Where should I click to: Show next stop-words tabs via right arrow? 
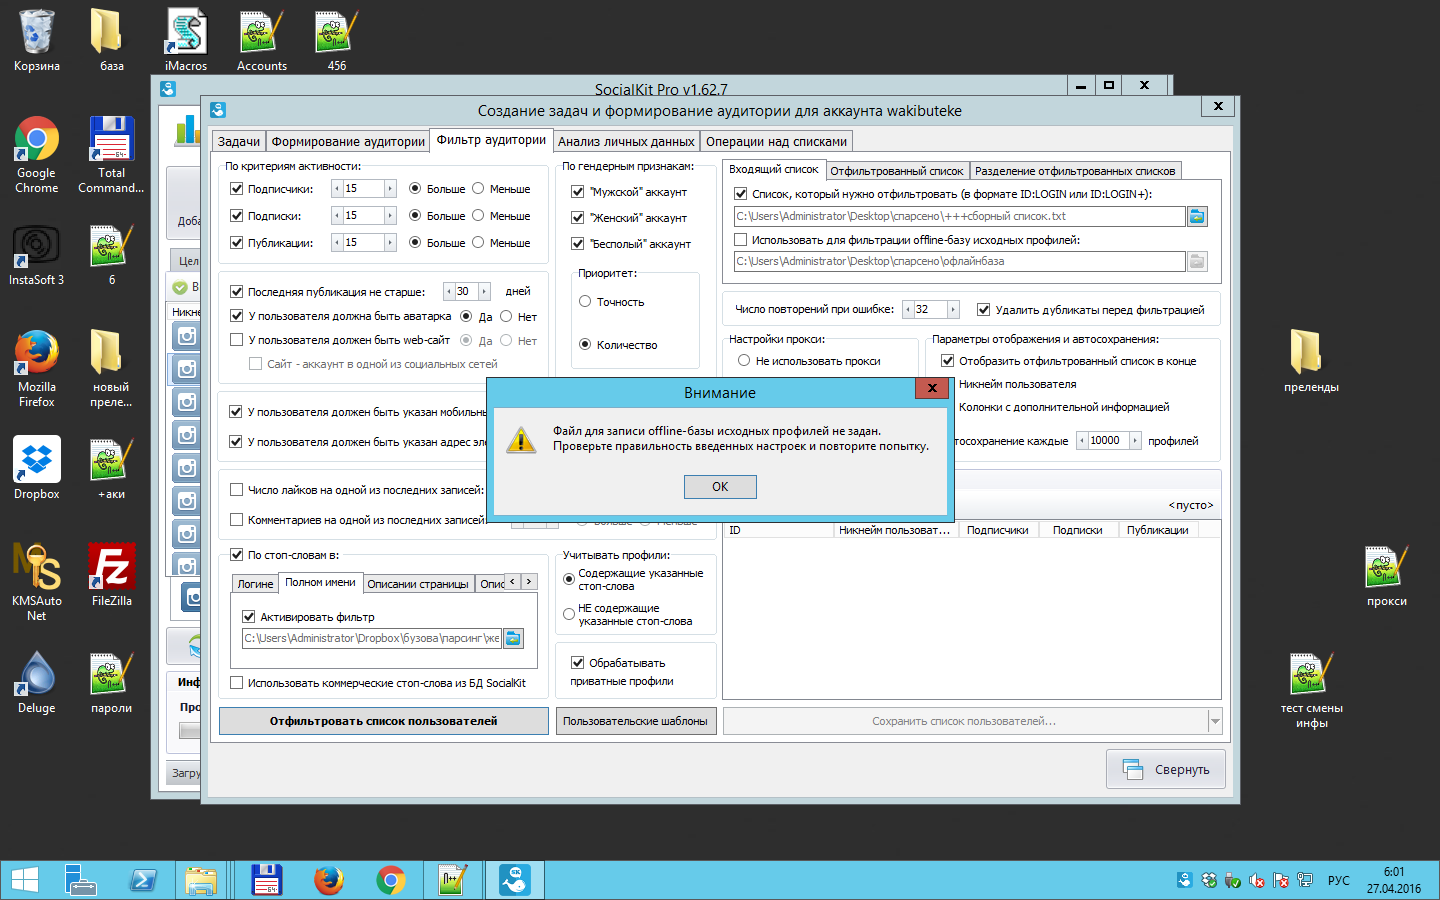click(529, 582)
